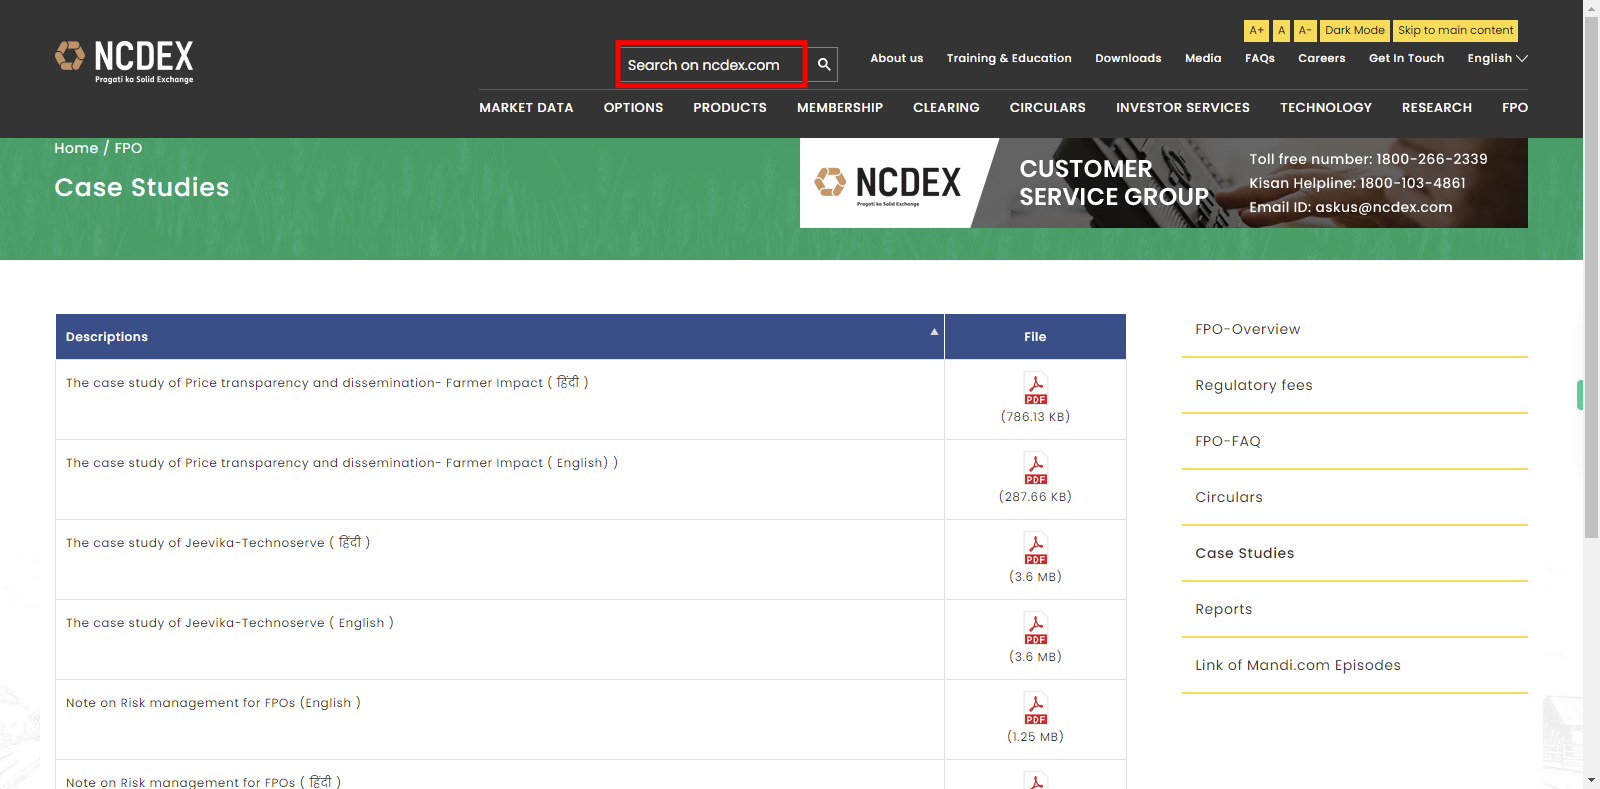Click 'Note on Risk management for FPOs (English )' text

point(213,703)
